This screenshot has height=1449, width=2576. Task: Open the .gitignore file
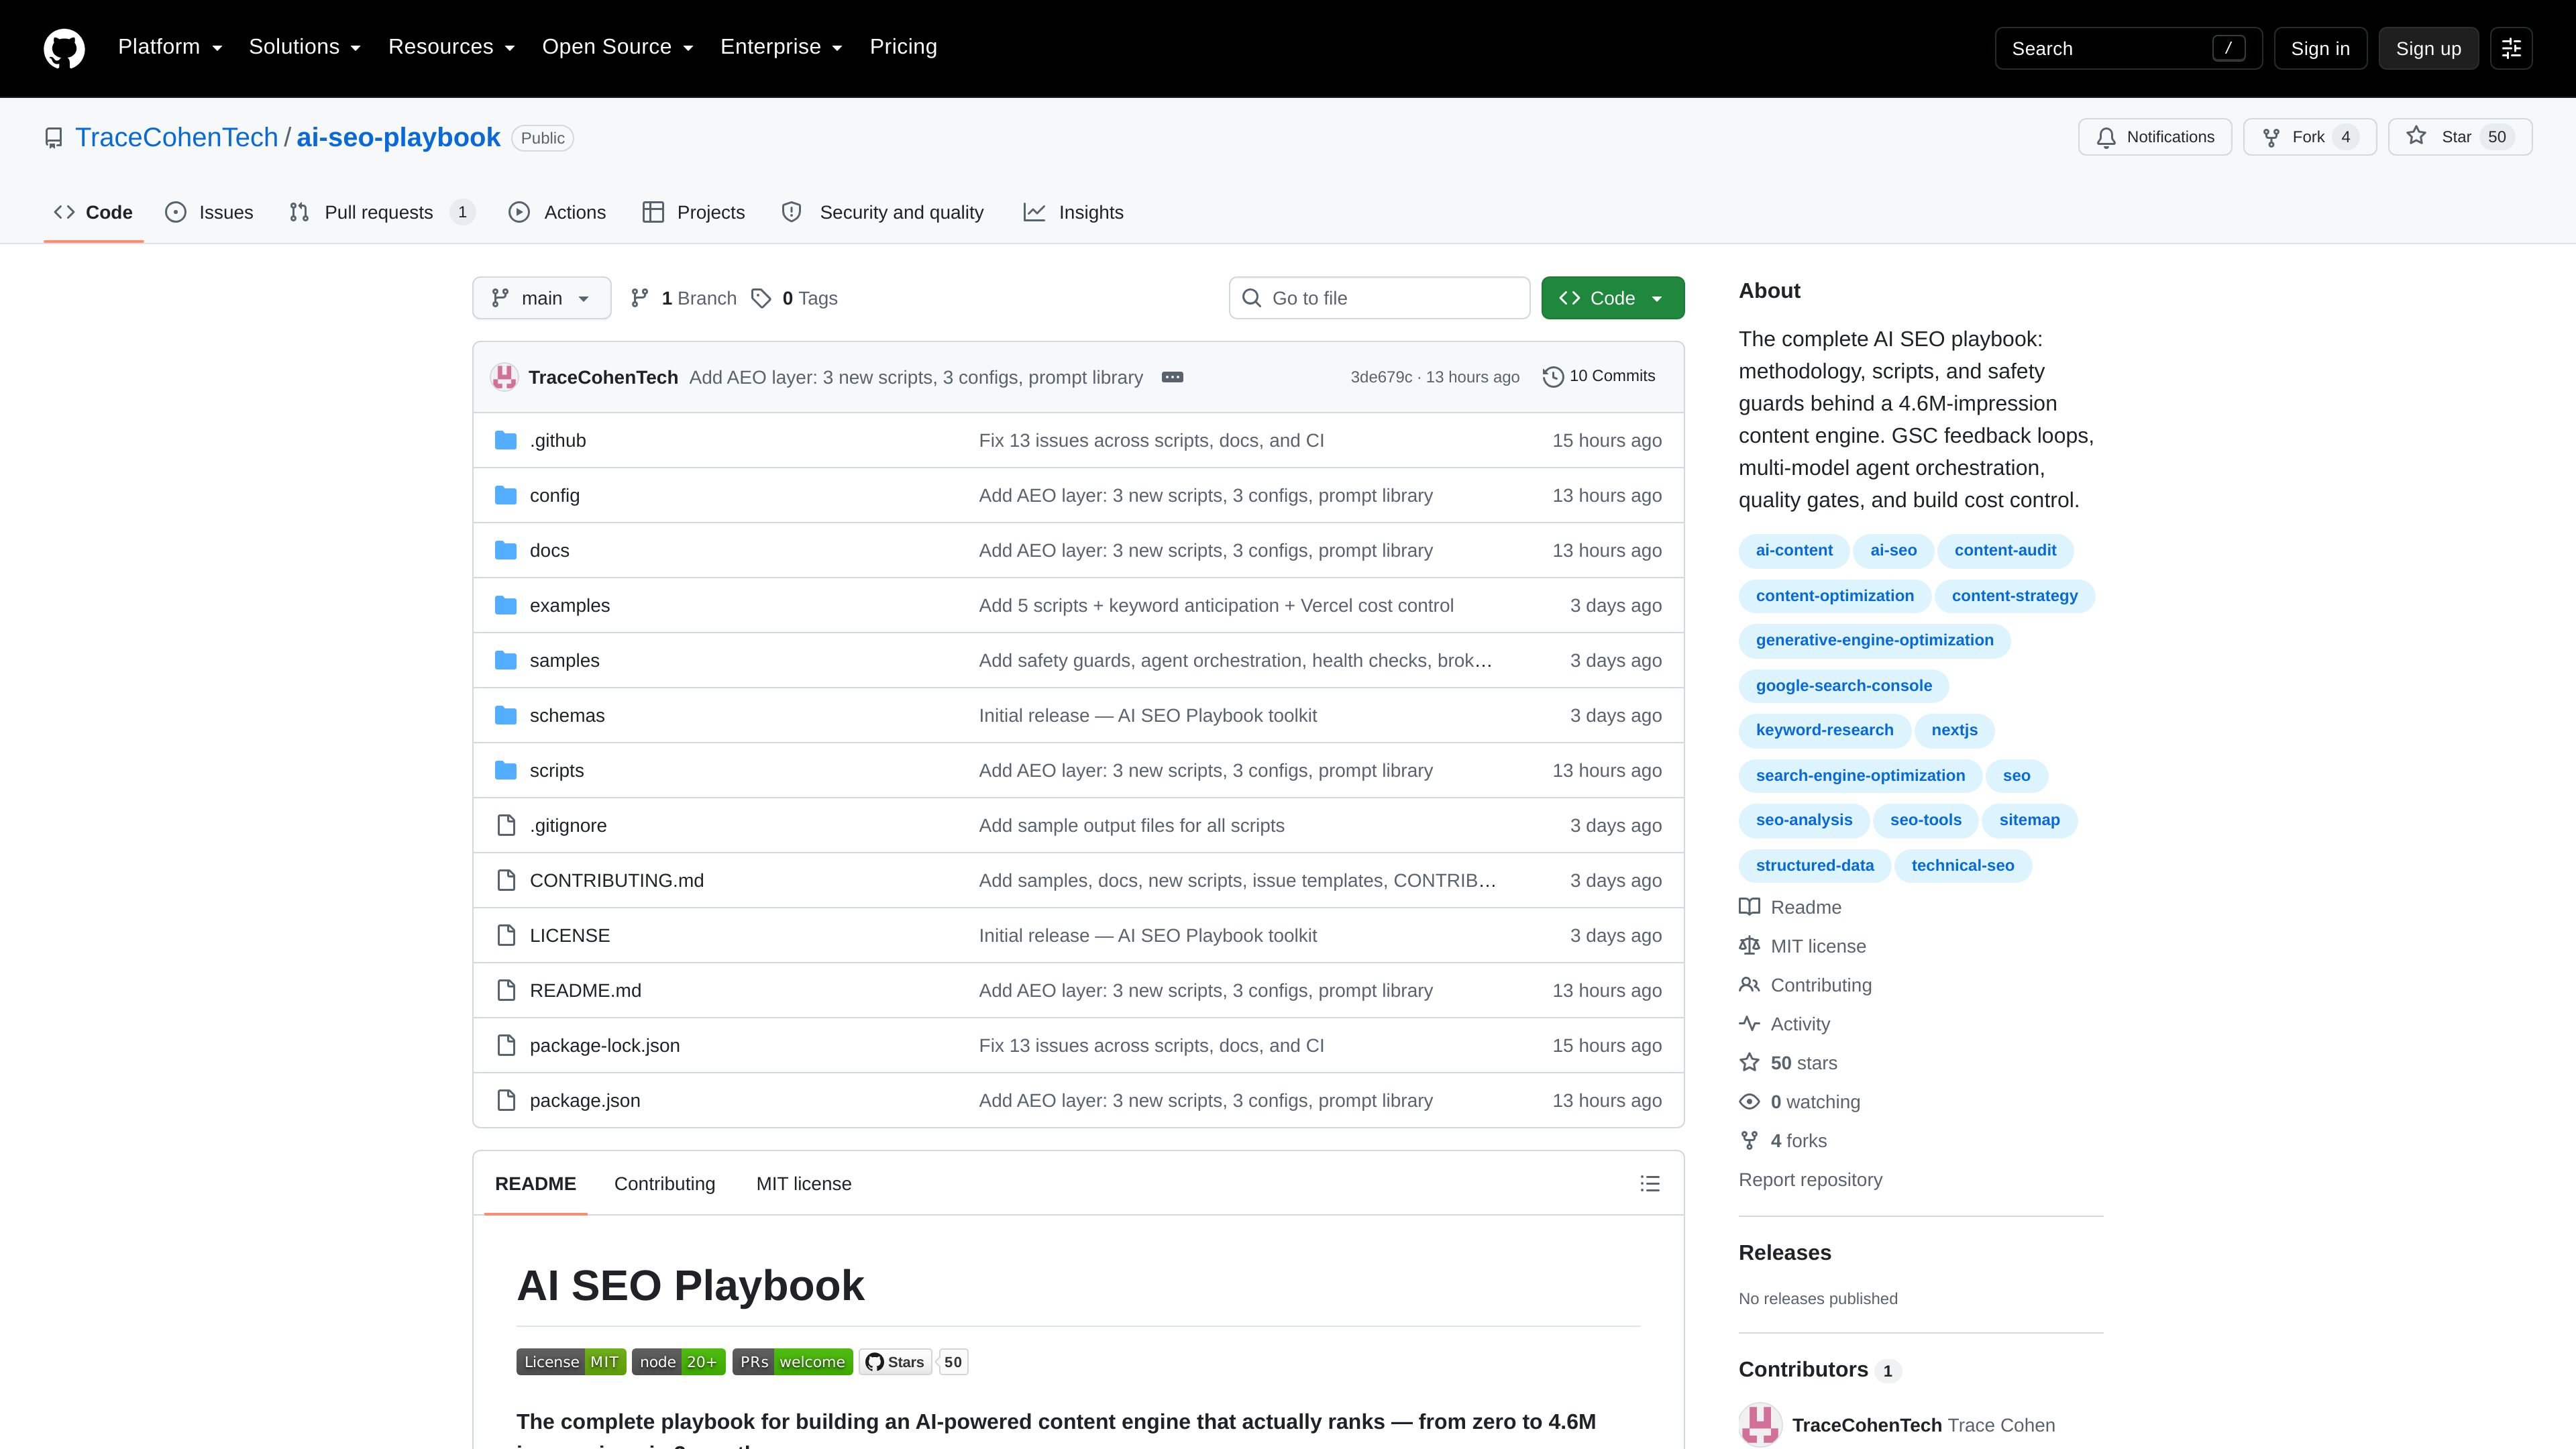pos(568,825)
